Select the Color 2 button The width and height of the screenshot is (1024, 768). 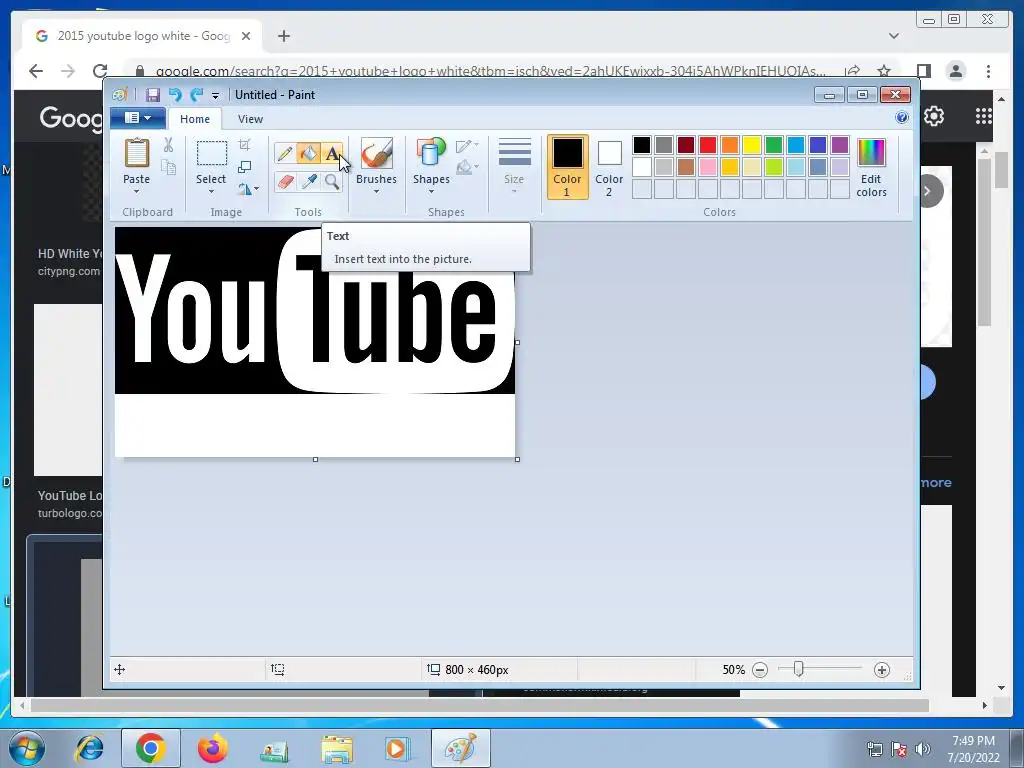[x=609, y=167]
